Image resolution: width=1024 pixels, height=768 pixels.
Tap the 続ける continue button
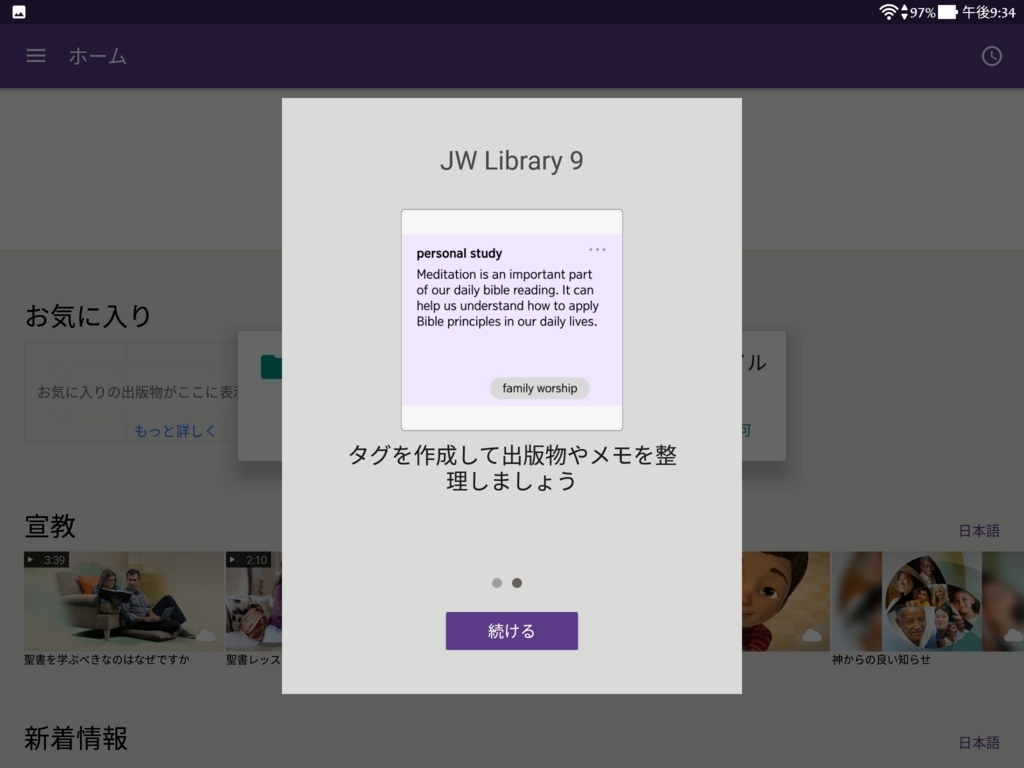[x=511, y=630]
